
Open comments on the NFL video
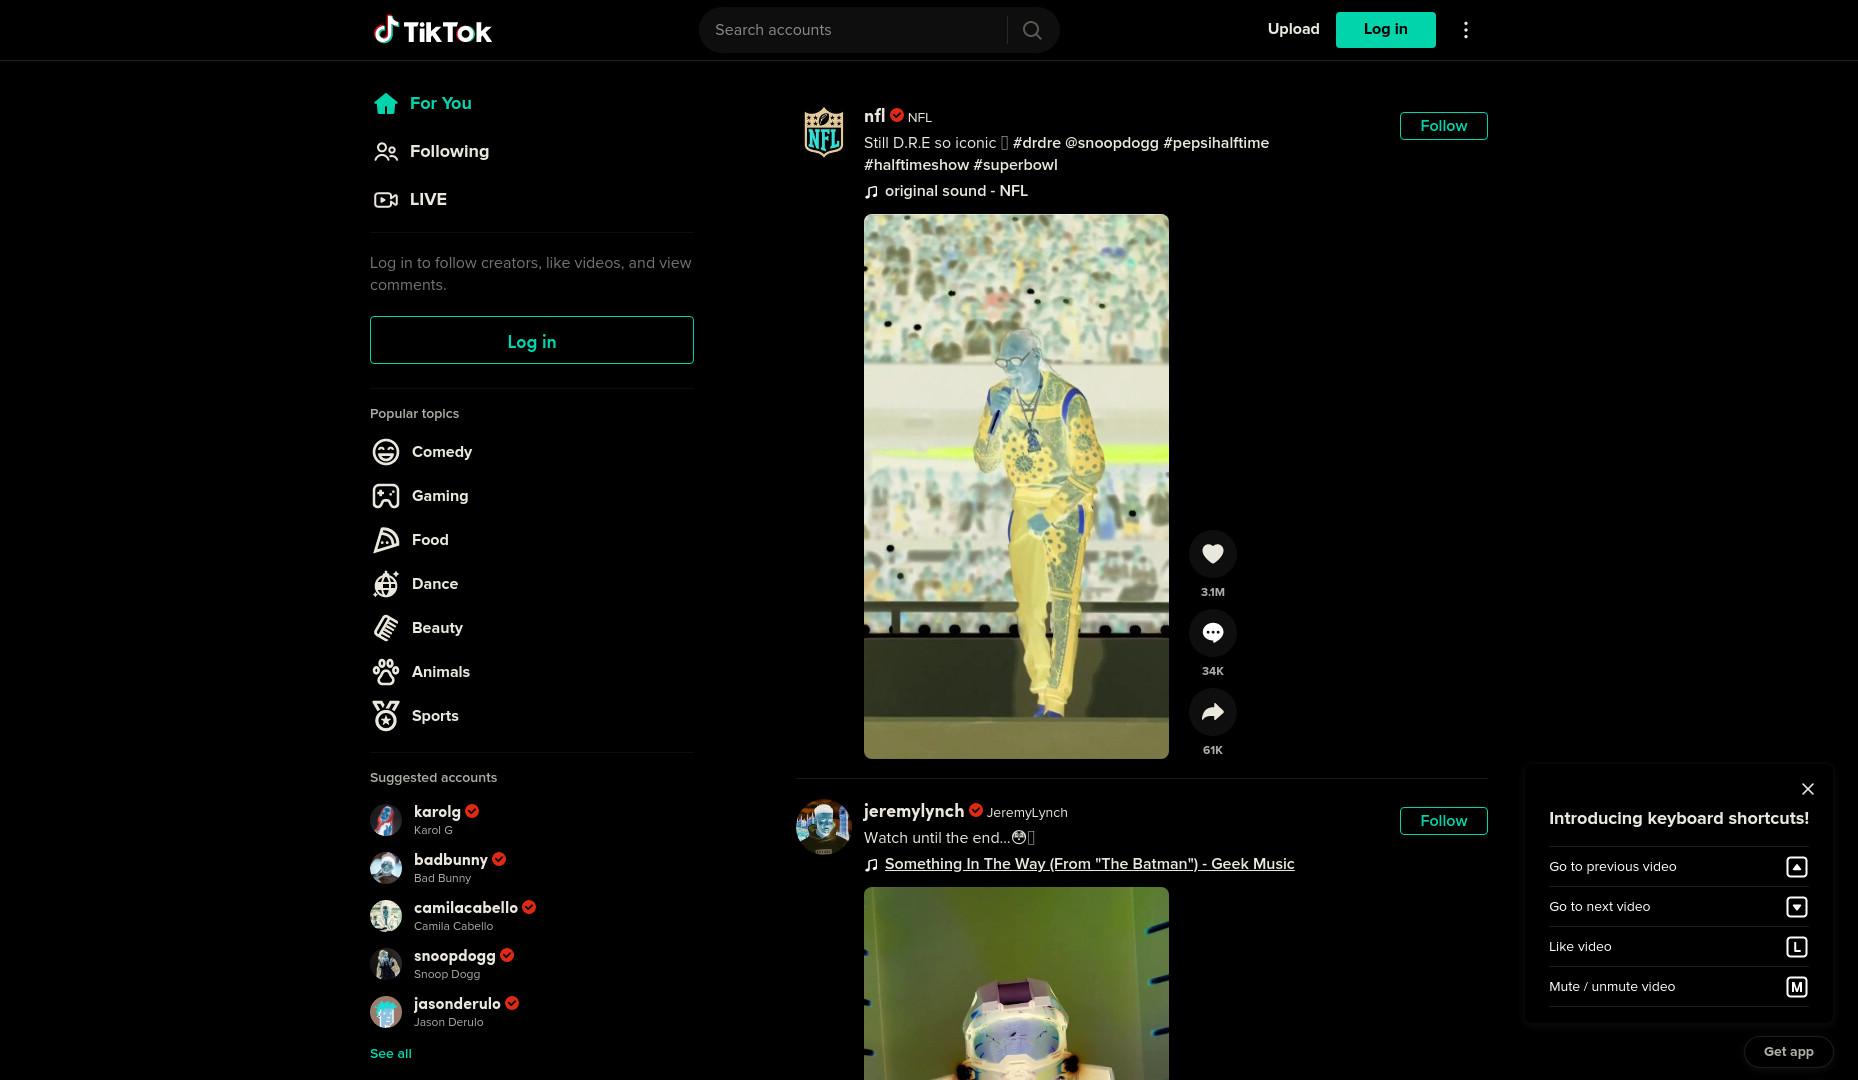point(1213,633)
